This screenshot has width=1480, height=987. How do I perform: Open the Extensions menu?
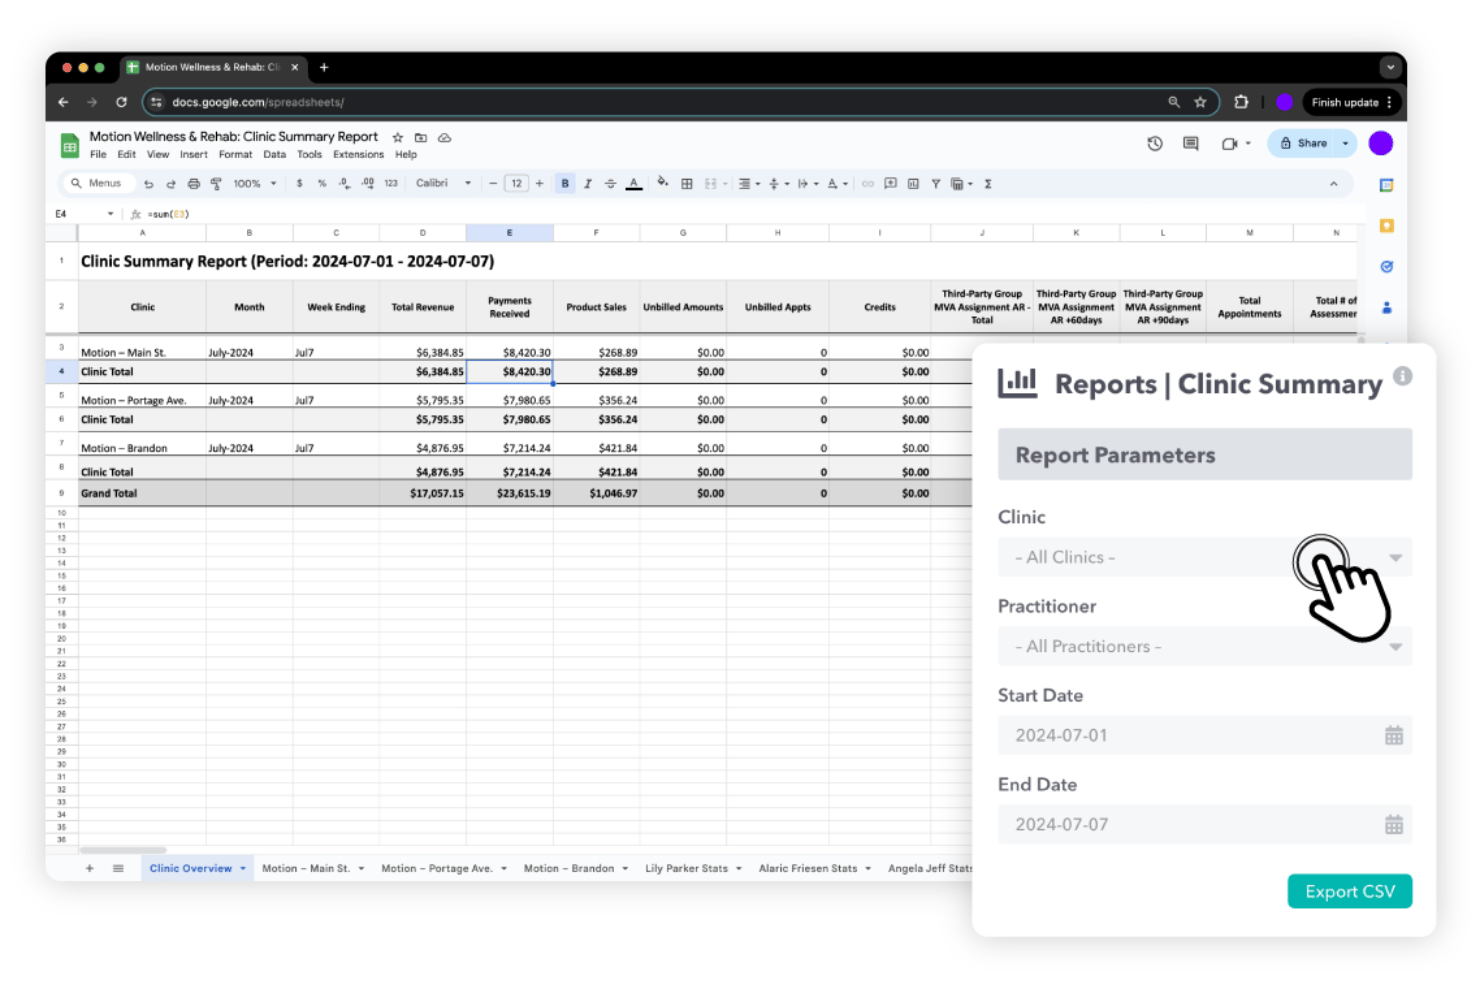(x=358, y=155)
